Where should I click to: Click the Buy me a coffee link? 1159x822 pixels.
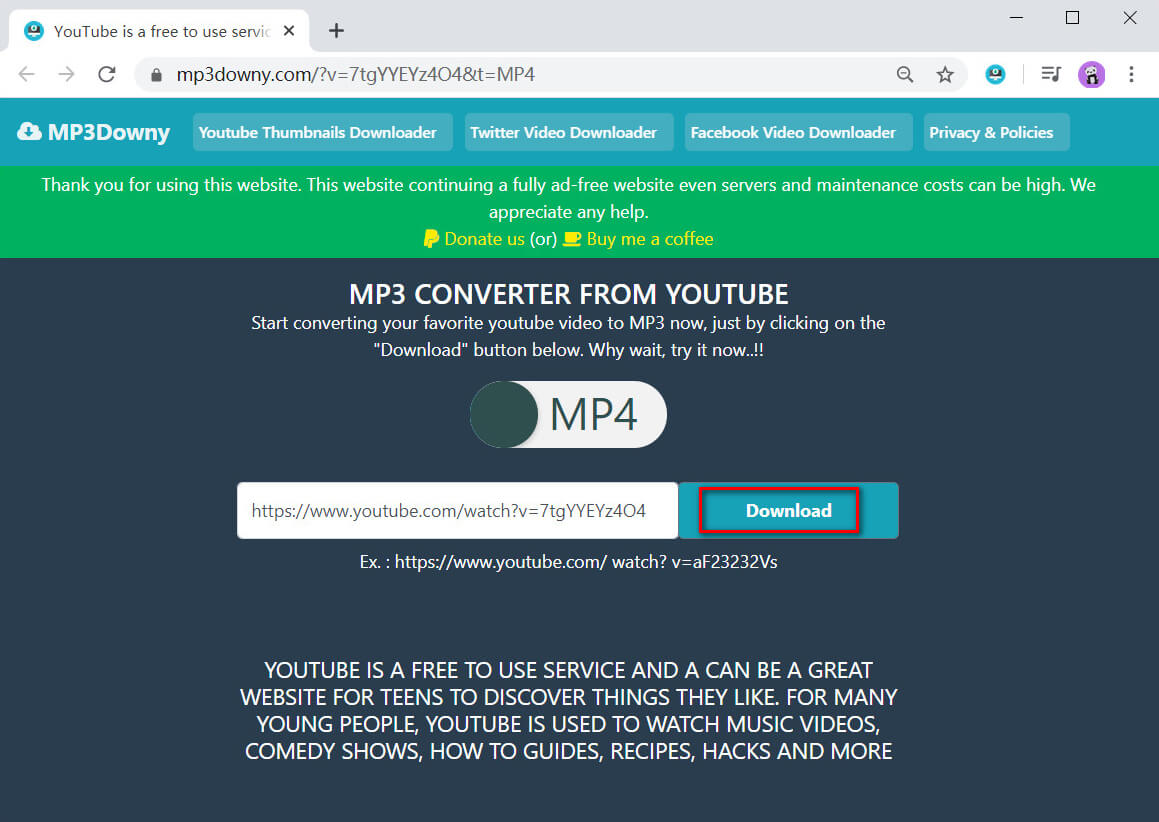pos(639,239)
